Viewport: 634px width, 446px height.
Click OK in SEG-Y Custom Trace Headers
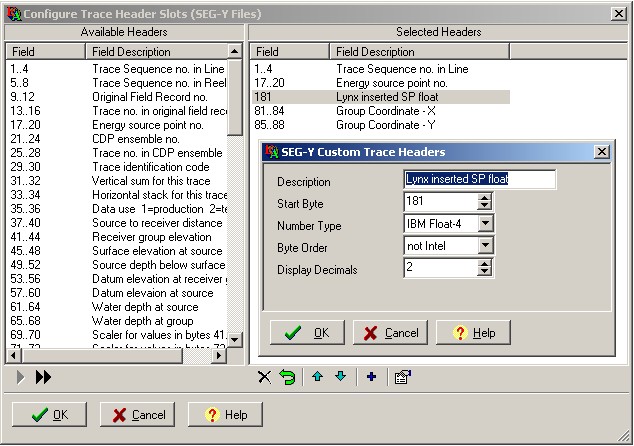pyautogui.click(x=307, y=333)
